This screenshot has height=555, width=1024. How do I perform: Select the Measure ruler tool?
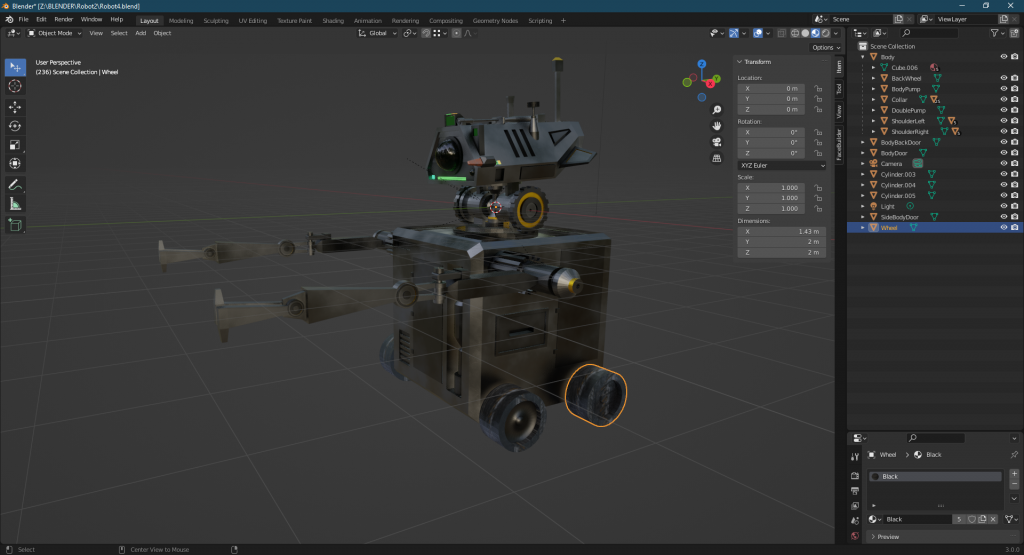click(15, 204)
